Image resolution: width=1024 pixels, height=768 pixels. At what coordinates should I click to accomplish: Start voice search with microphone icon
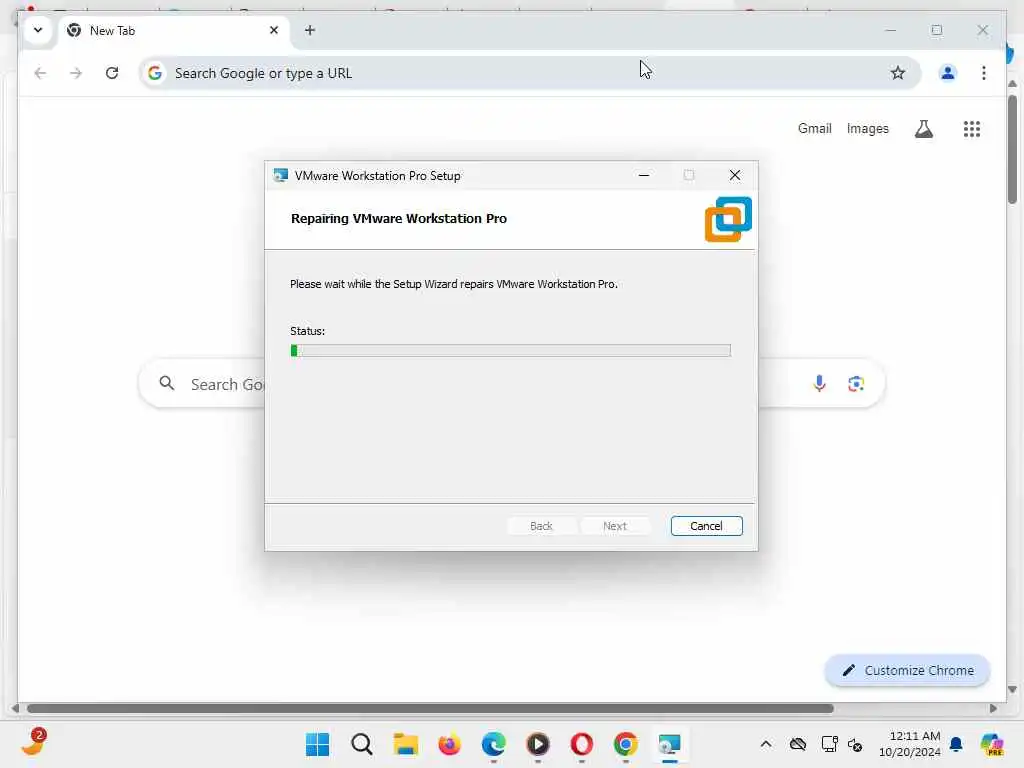(x=819, y=383)
